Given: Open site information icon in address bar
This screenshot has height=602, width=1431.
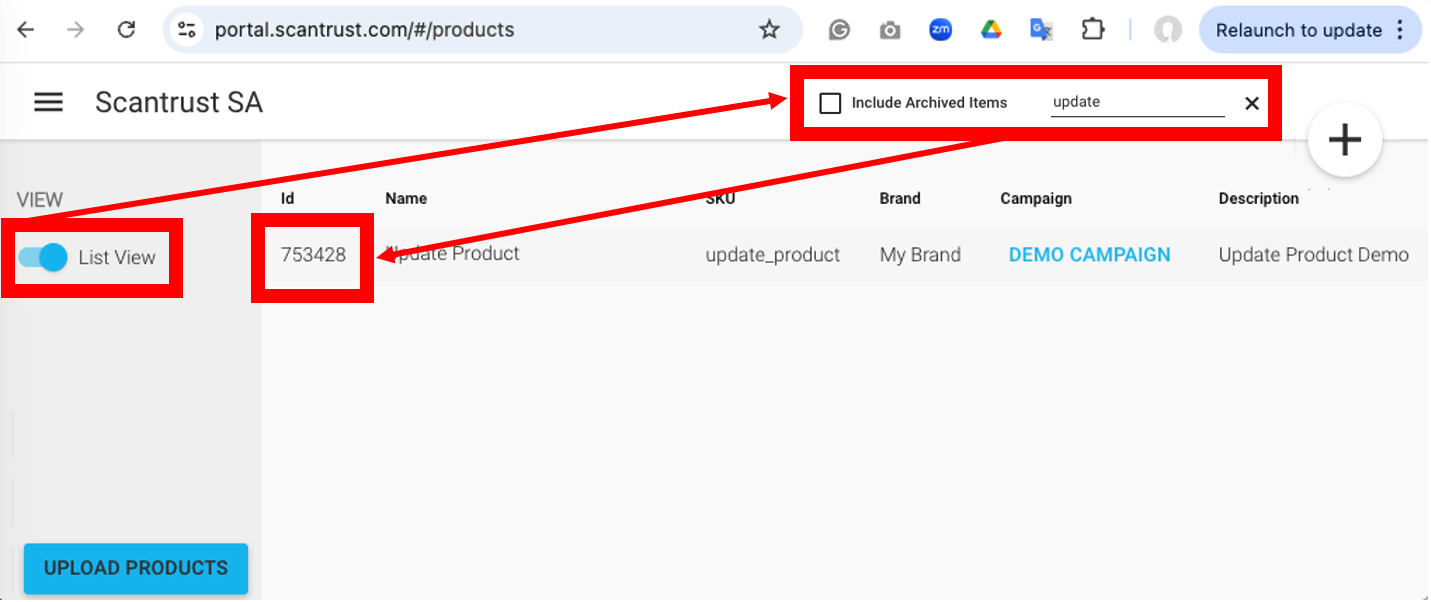Looking at the screenshot, I should pos(187,30).
